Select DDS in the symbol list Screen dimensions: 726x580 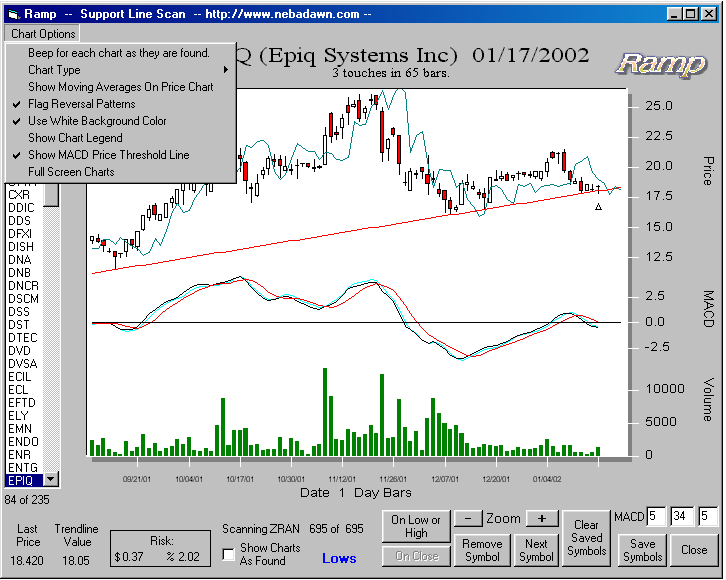point(24,221)
